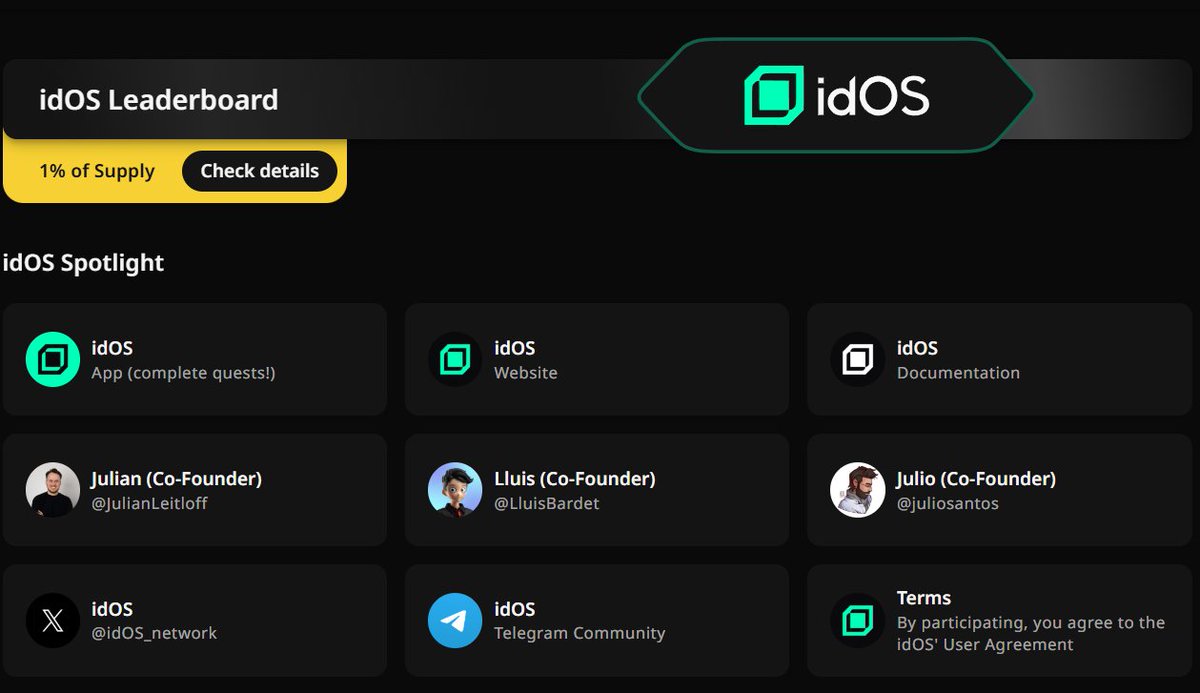Open the Telegram Community icon
The height and width of the screenshot is (693, 1200).
click(454, 620)
